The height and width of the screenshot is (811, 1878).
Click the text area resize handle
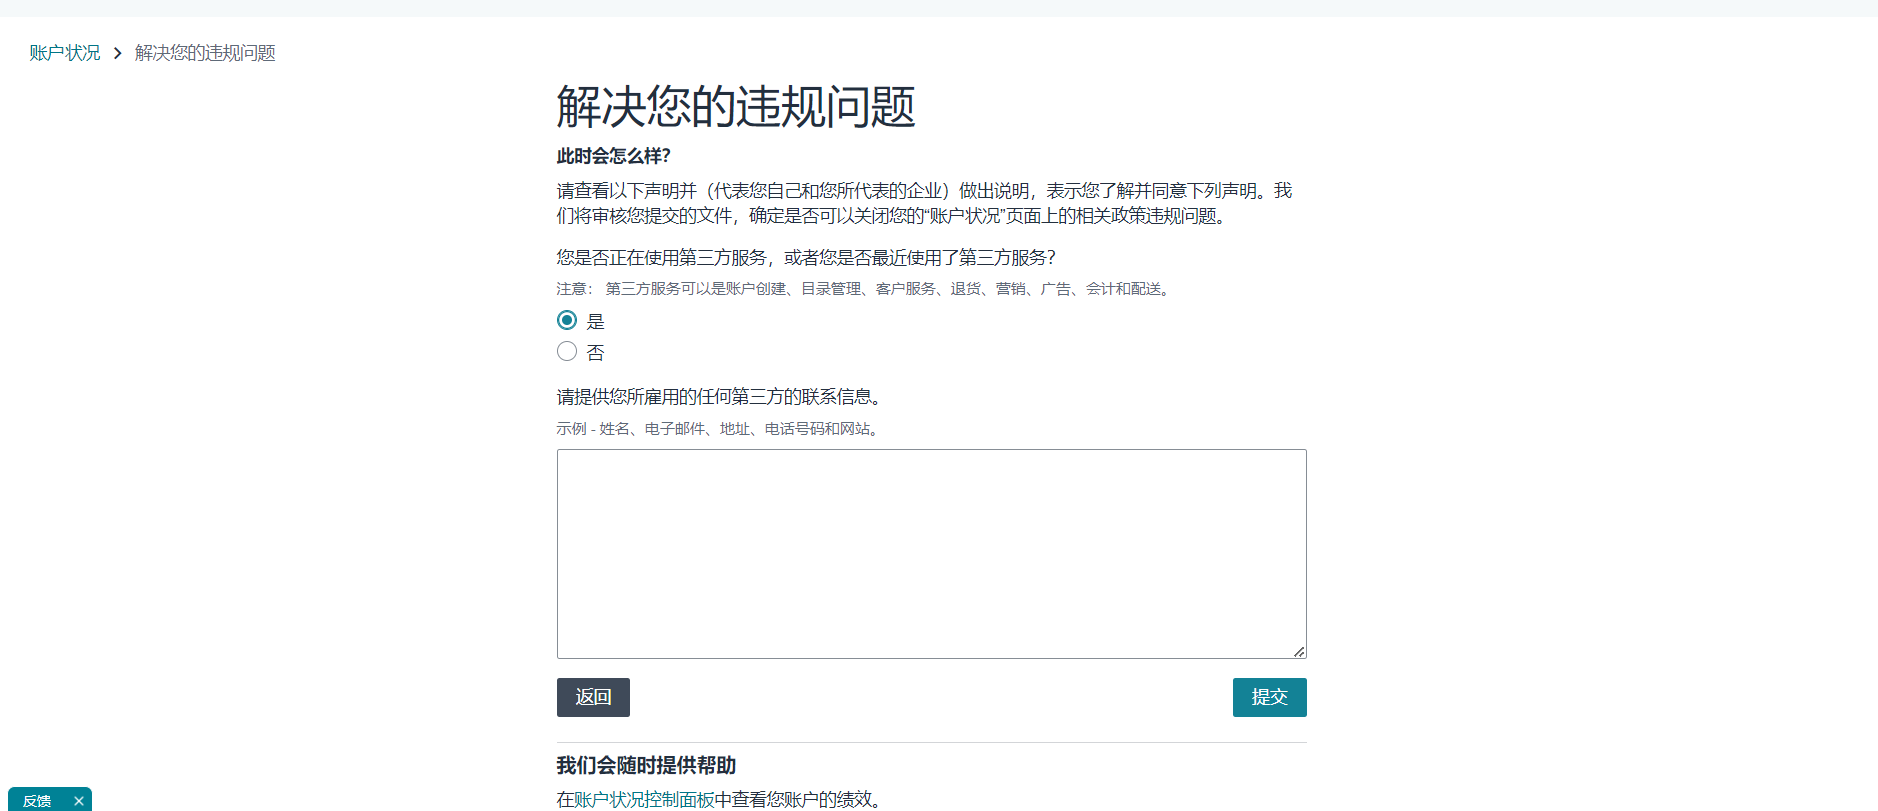1299,651
